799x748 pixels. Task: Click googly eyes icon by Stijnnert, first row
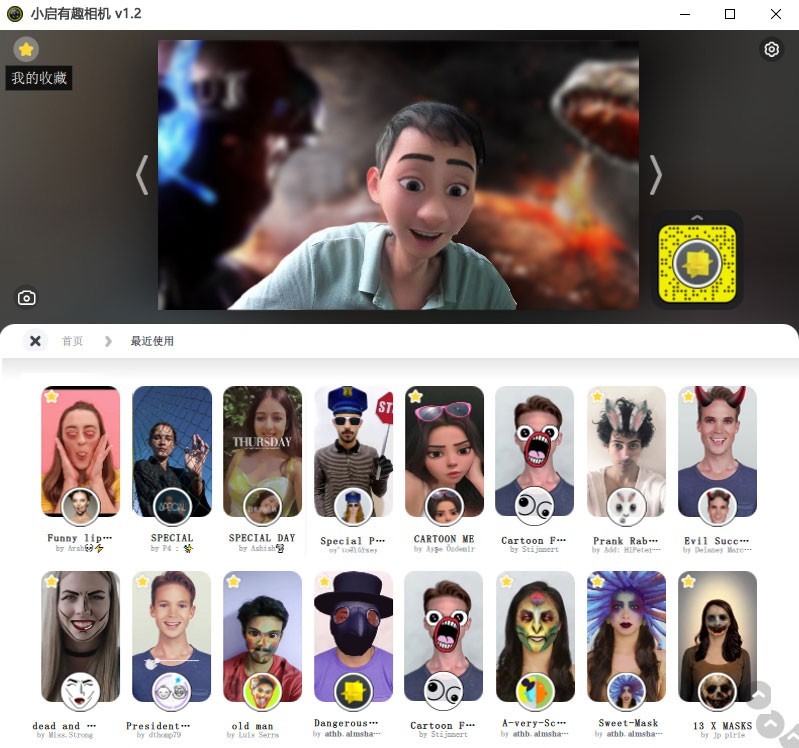[x=535, y=507]
